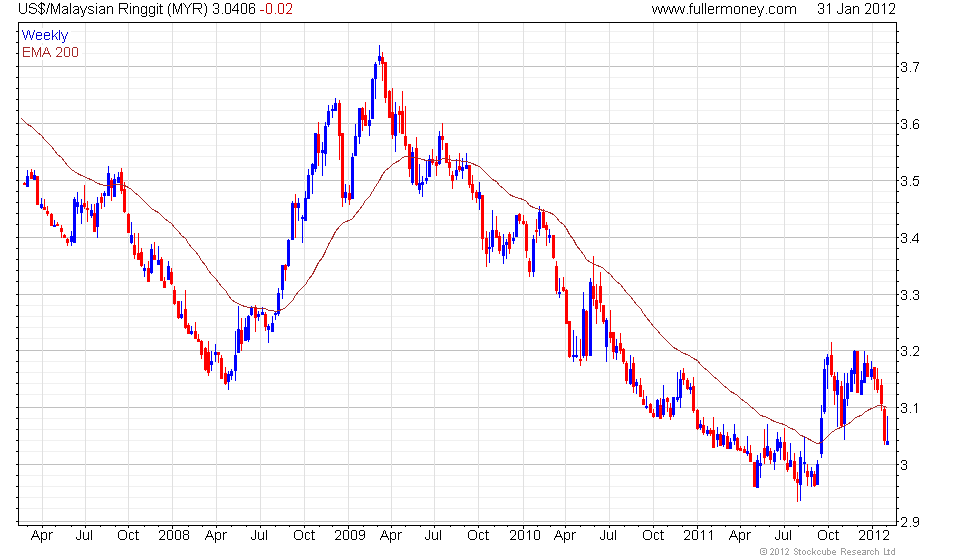The width and height of the screenshot is (980, 560).
Task: Click the 31 Jan 2012 date
Action: coord(856,9)
